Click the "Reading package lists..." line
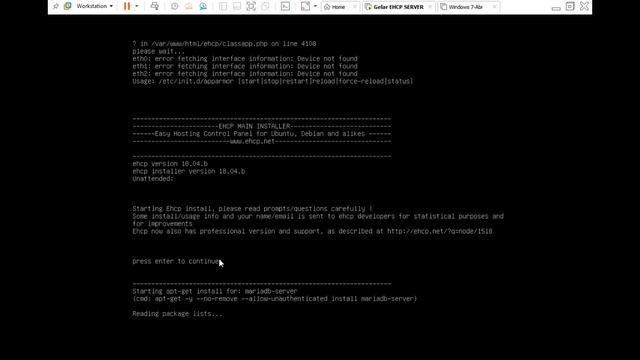This screenshot has width=640, height=360. pos(178,314)
